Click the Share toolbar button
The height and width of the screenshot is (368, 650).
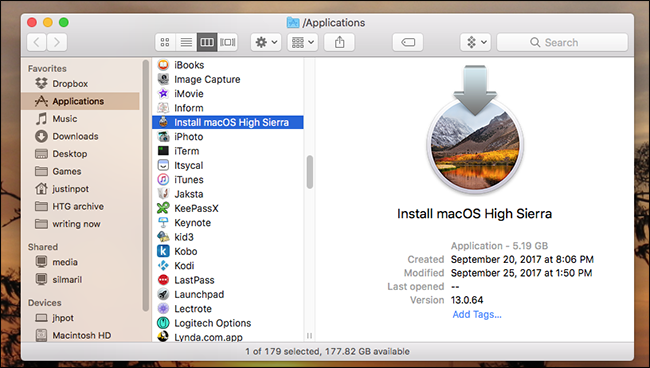pos(340,42)
